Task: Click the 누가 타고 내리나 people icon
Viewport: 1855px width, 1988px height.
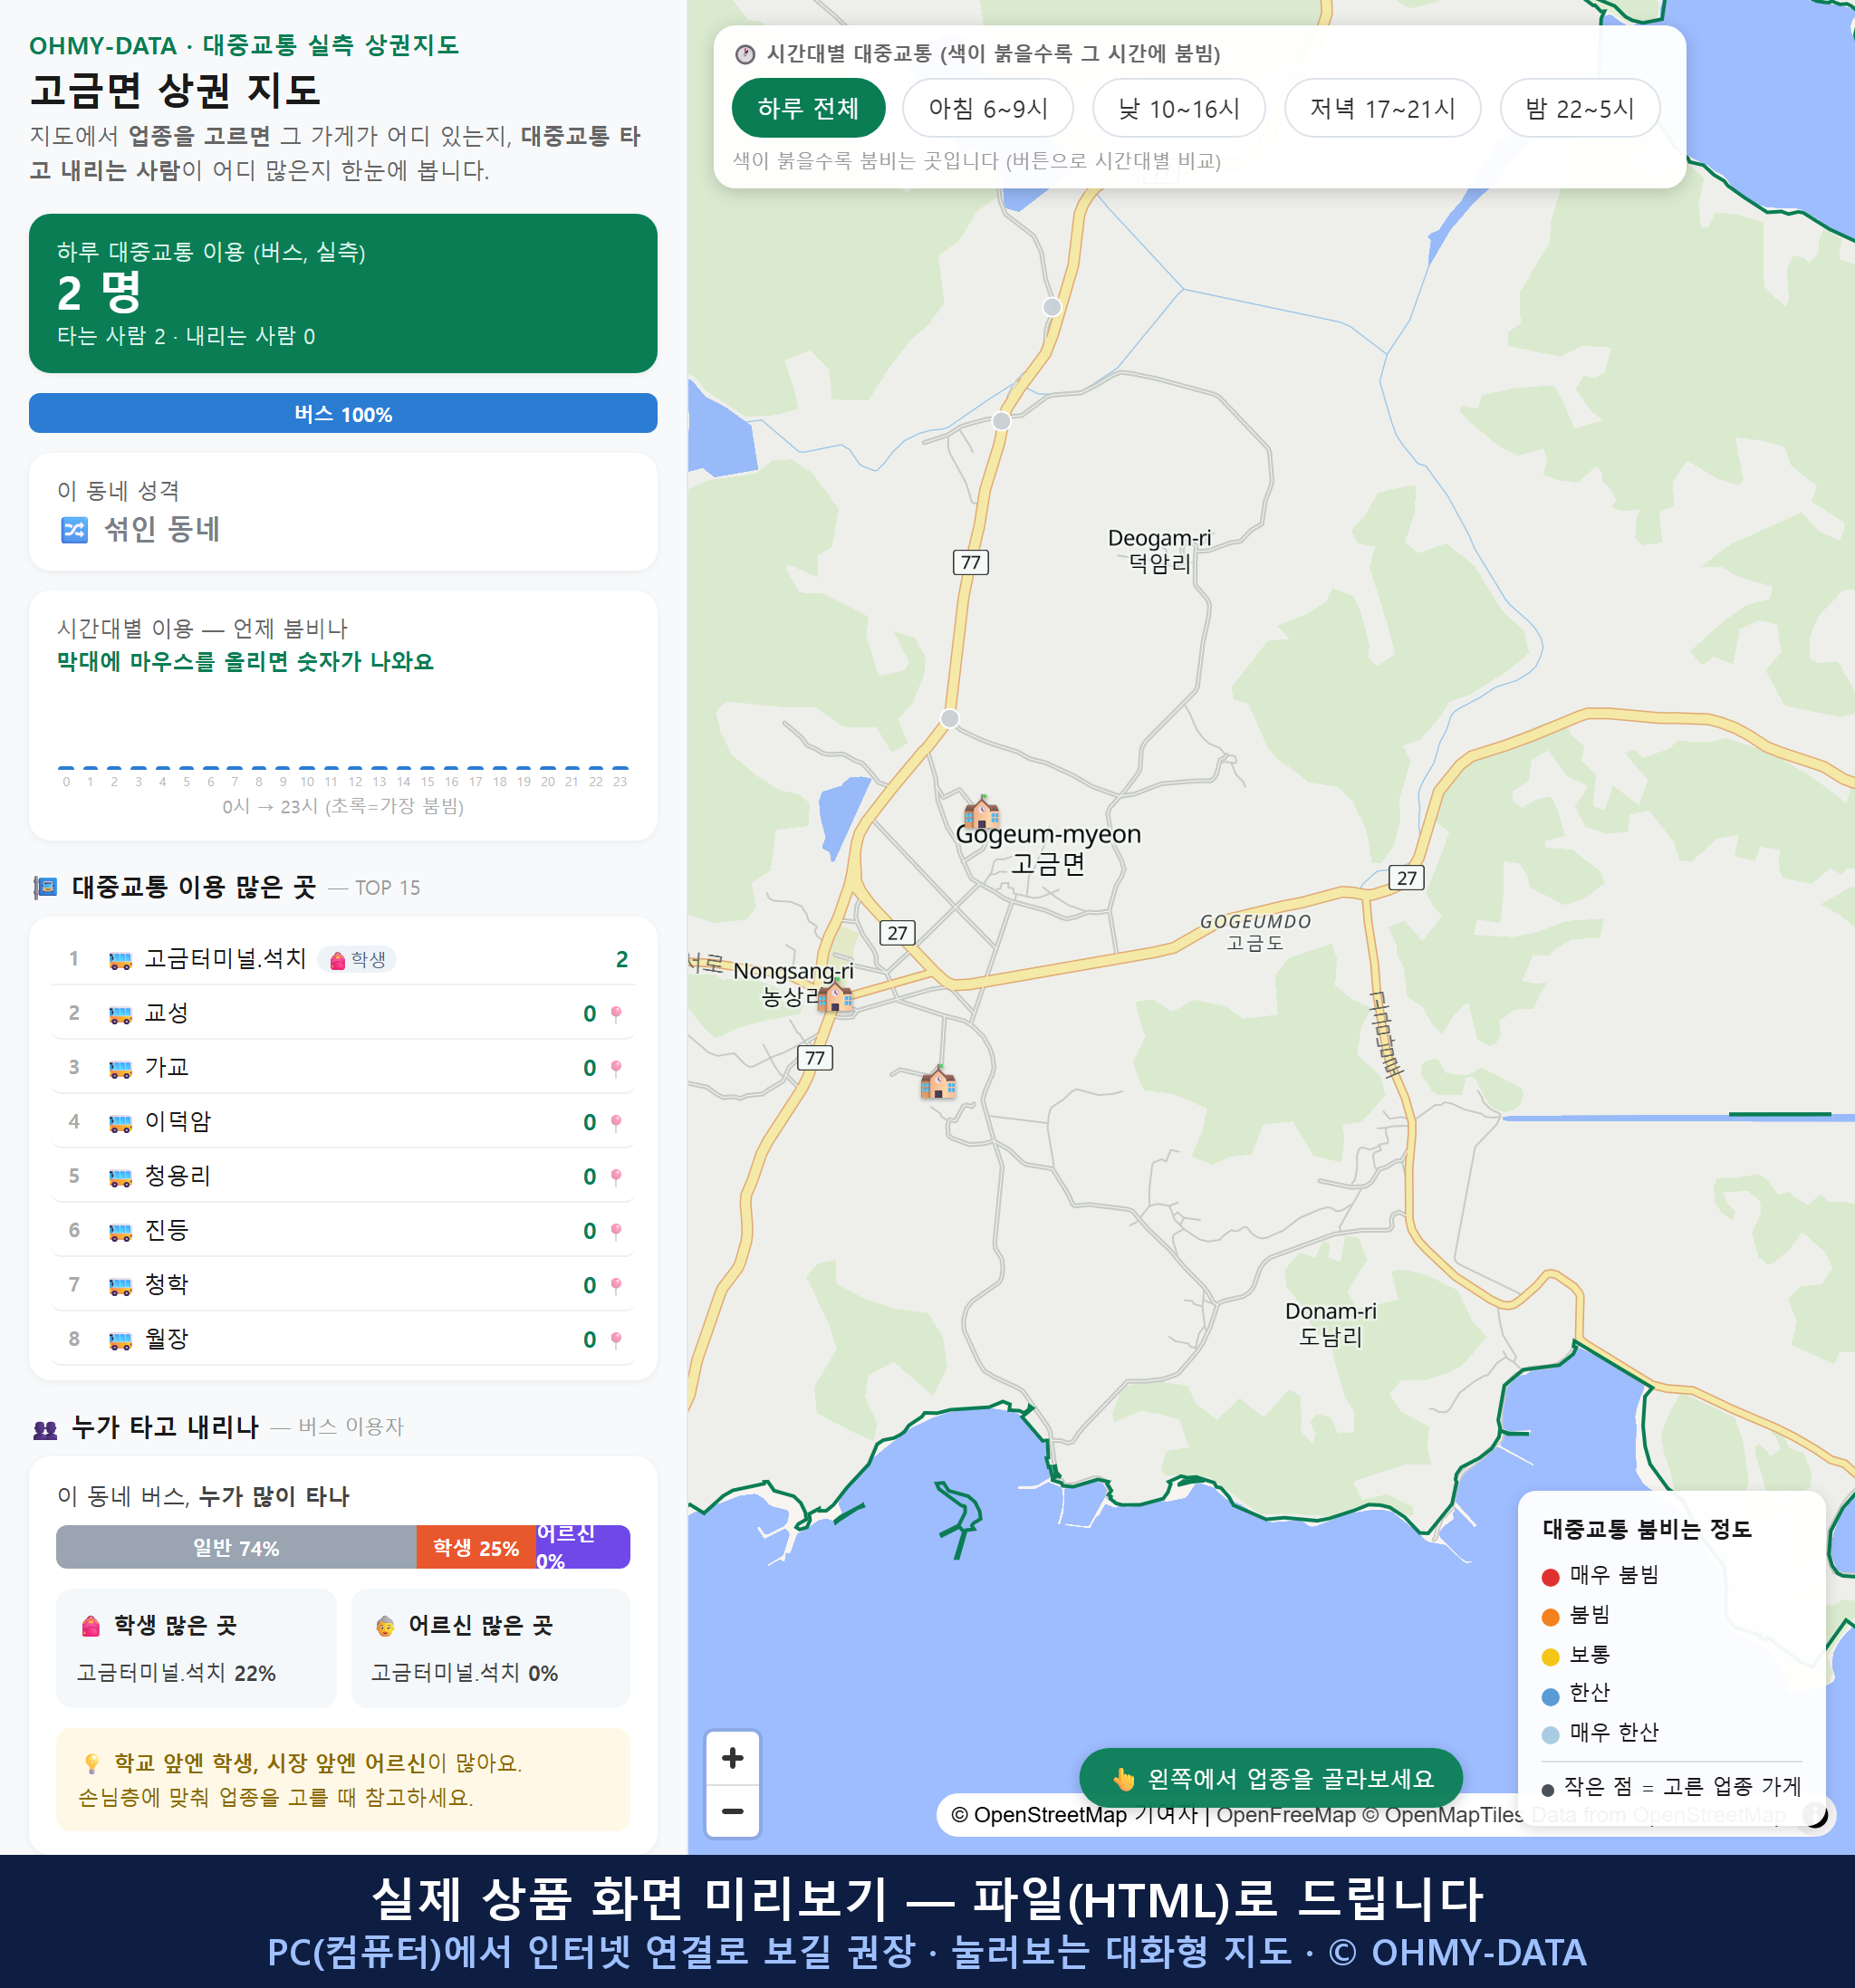Action: pos(46,1429)
